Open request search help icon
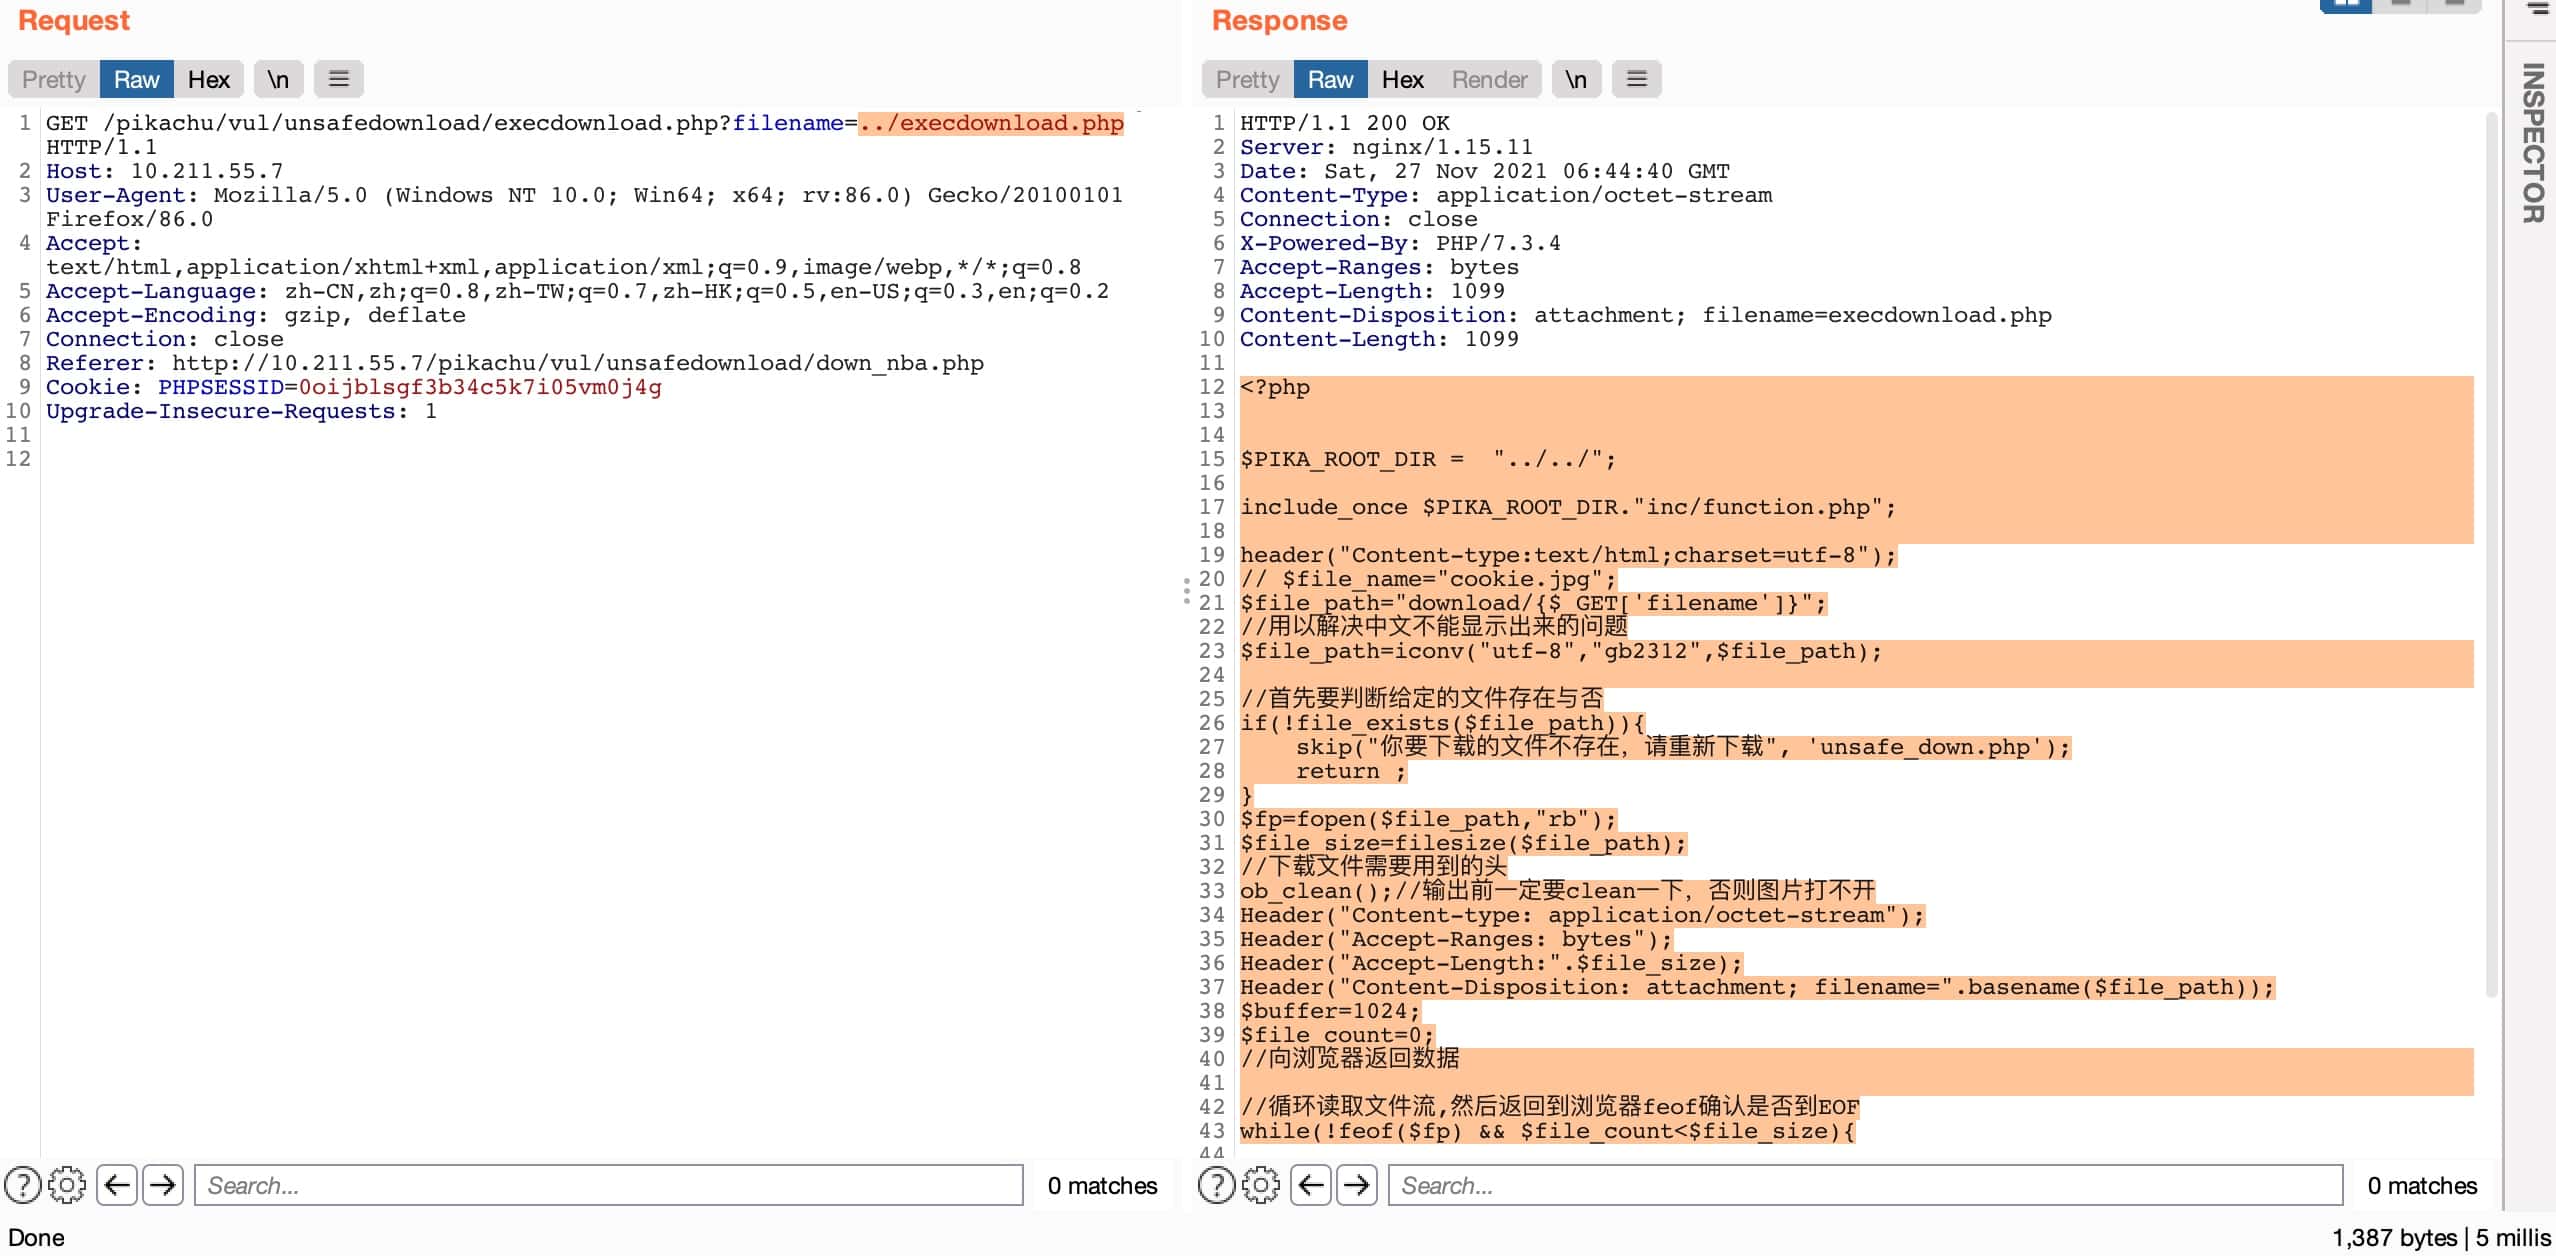 [22, 1185]
